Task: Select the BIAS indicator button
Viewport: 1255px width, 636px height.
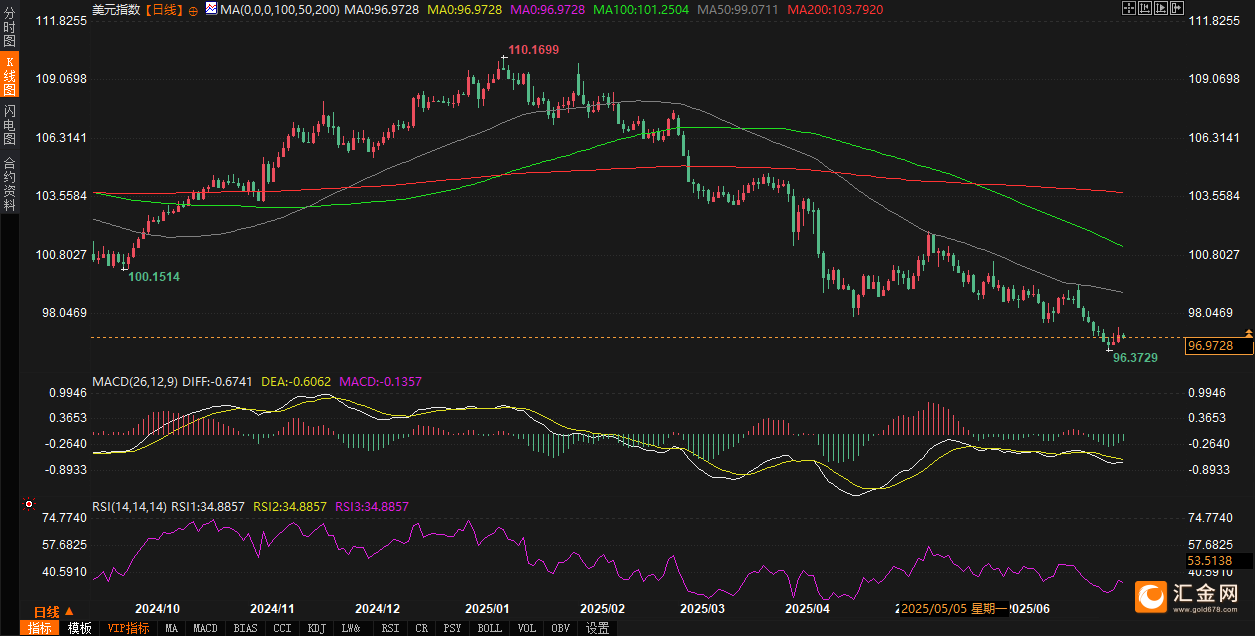Action: tap(245, 628)
